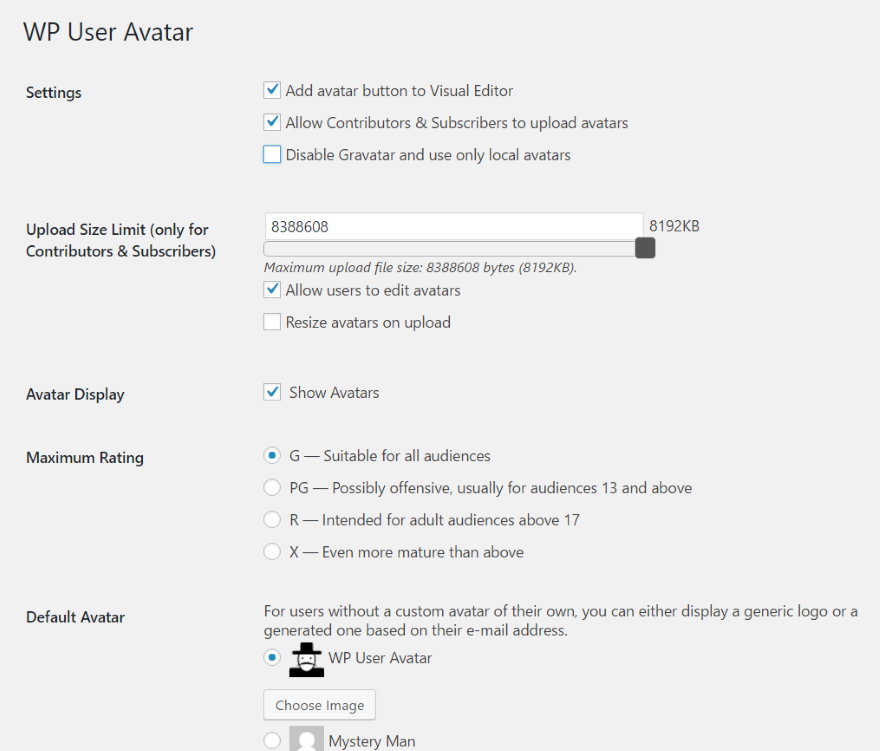Image resolution: width=880 pixels, height=751 pixels.
Task: Click the WP User Avatar hat icon
Action: point(306,659)
